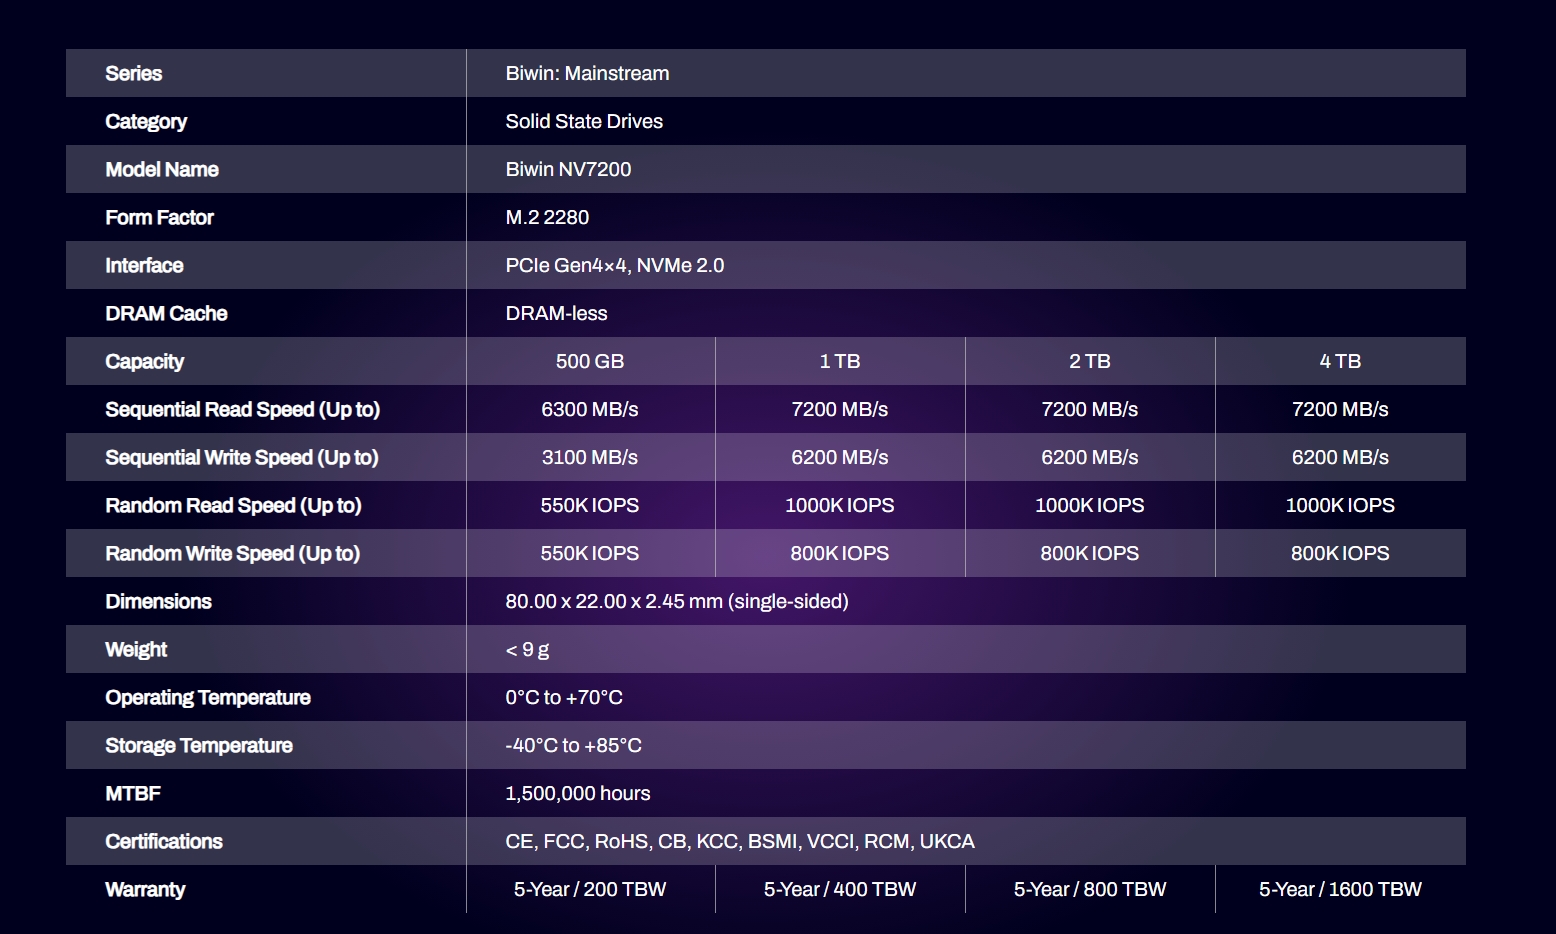This screenshot has height=934, width=1556.
Task: Select the 4 TB "1000K IOPS" cell
Action: point(1340,505)
